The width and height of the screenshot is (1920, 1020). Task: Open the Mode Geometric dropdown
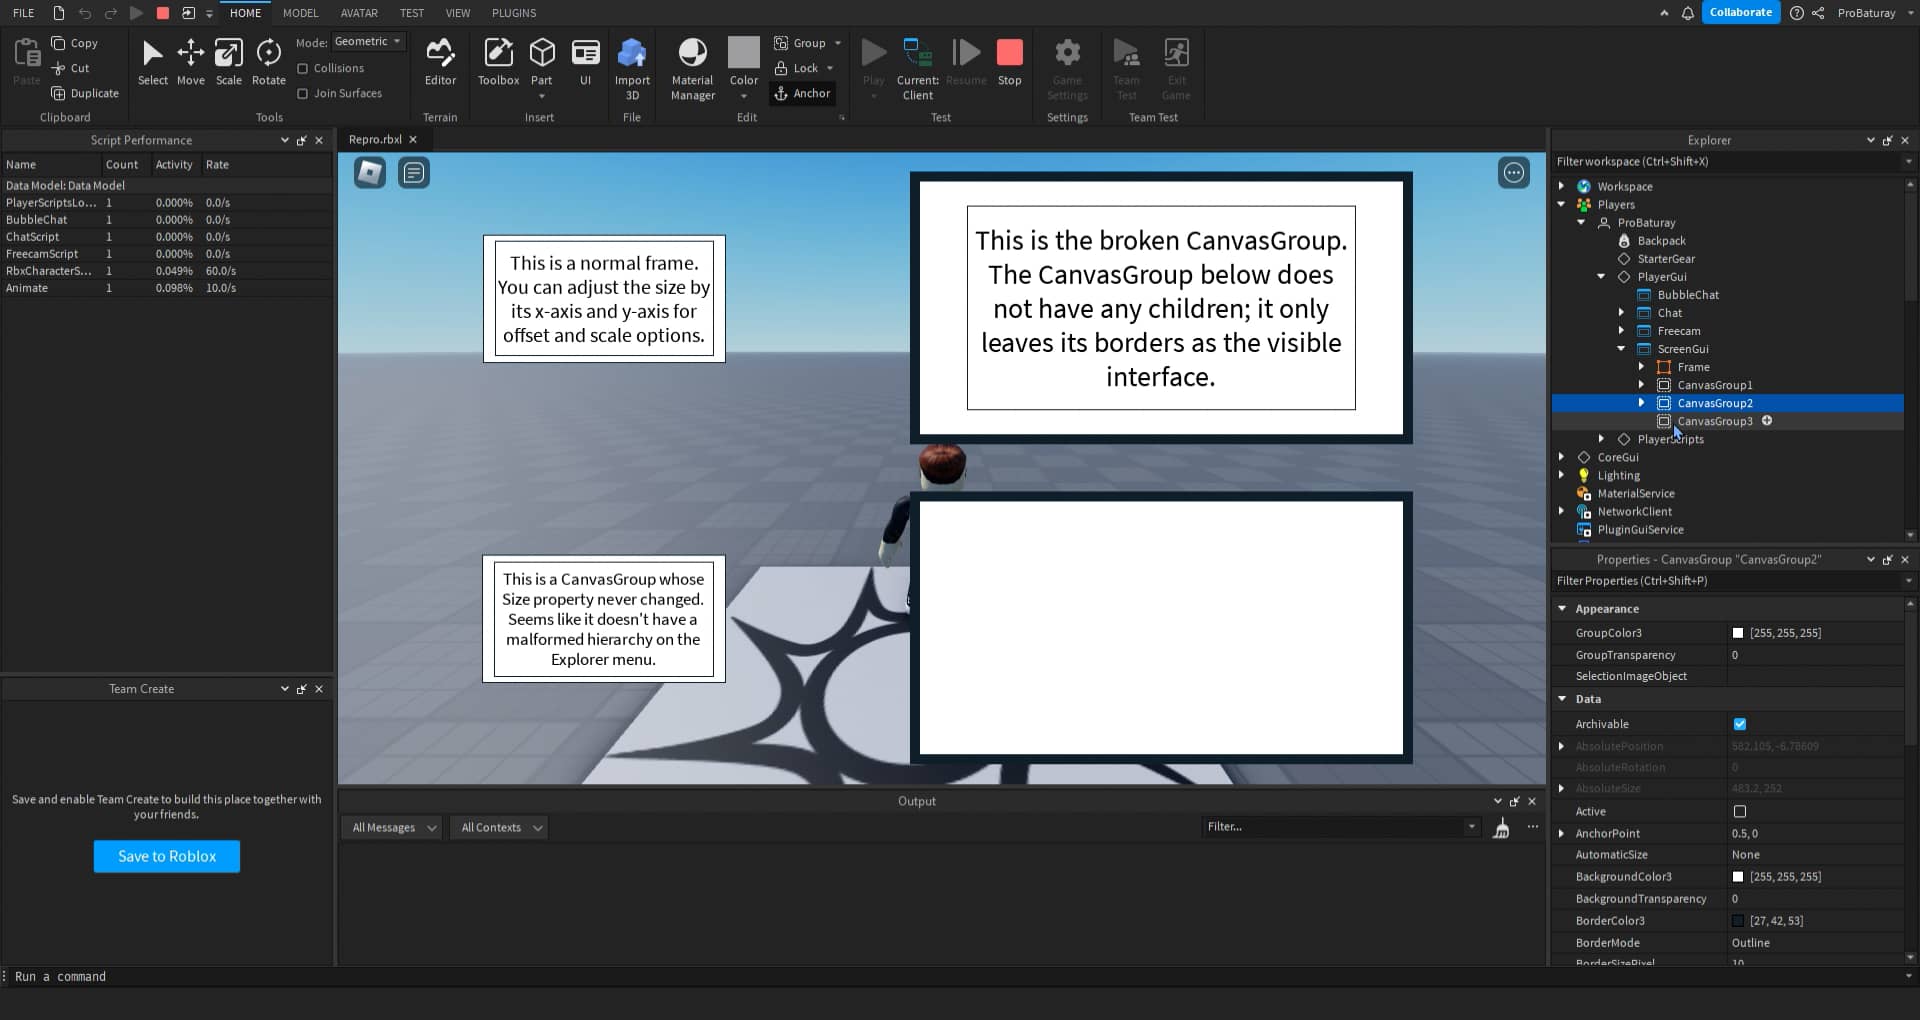tap(368, 41)
